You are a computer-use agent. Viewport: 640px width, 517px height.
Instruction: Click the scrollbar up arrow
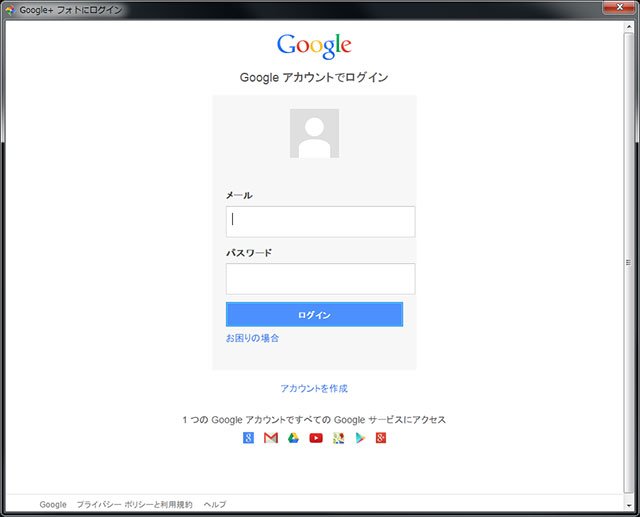629,27
